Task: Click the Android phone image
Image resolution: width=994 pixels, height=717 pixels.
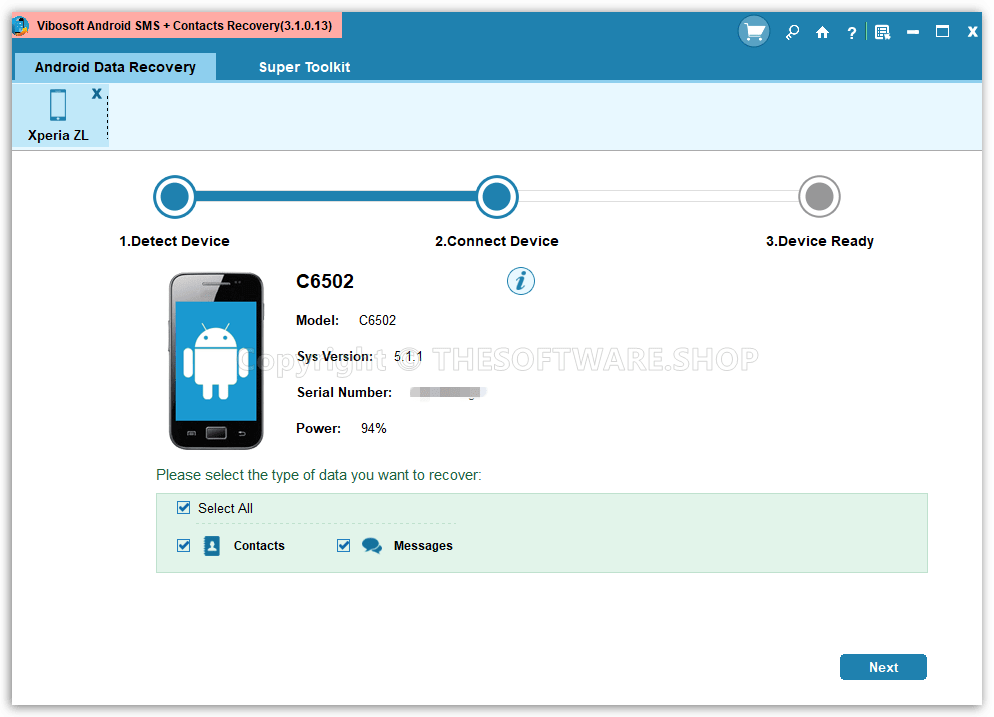Action: click(216, 361)
